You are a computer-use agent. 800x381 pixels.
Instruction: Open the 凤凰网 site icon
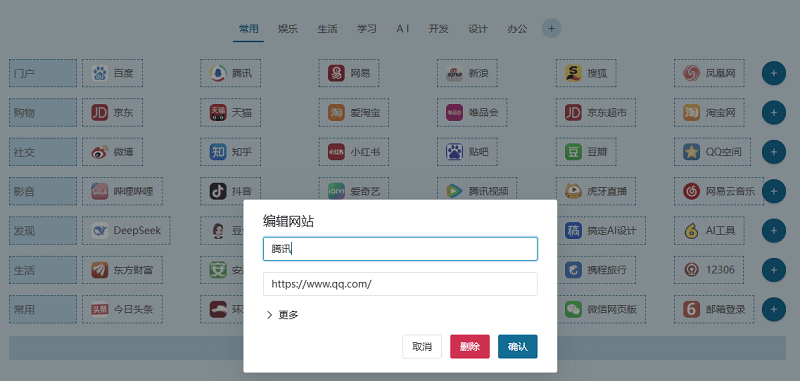coord(691,73)
